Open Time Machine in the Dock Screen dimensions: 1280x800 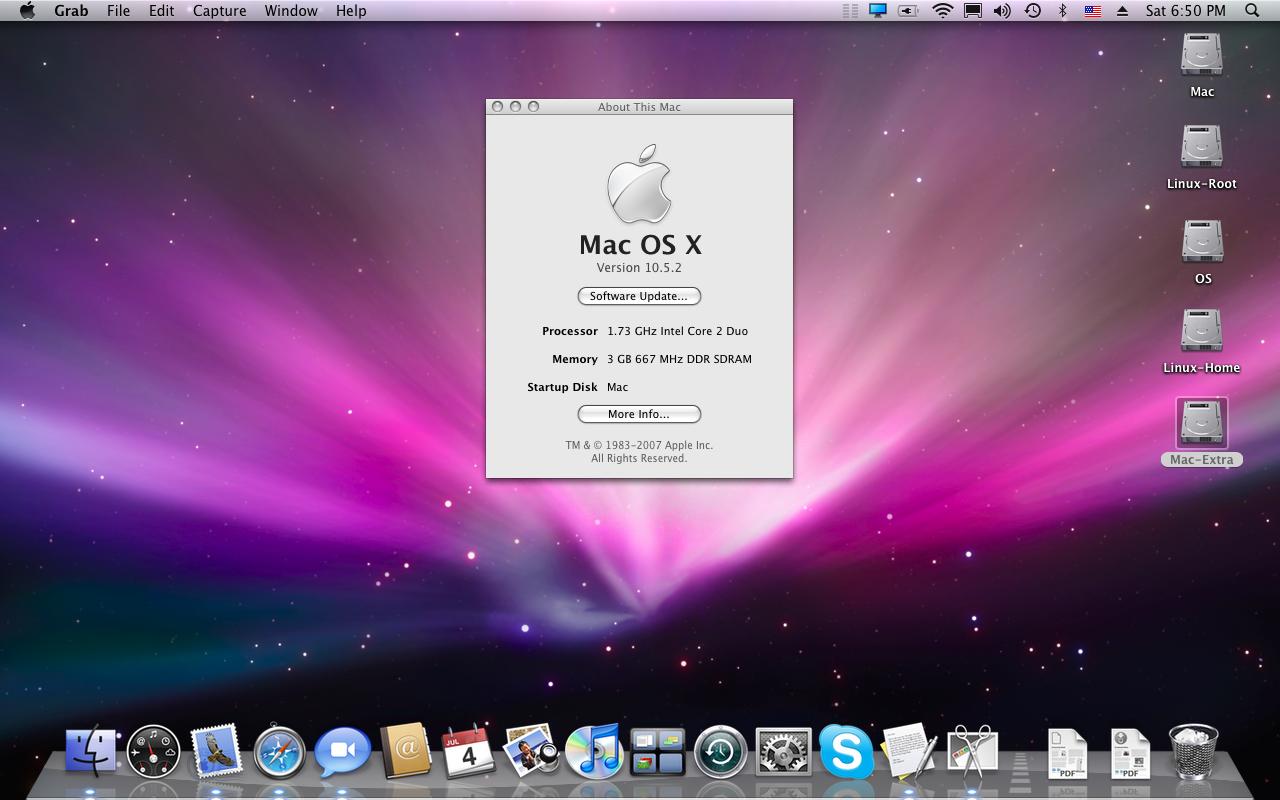pos(720,752)
